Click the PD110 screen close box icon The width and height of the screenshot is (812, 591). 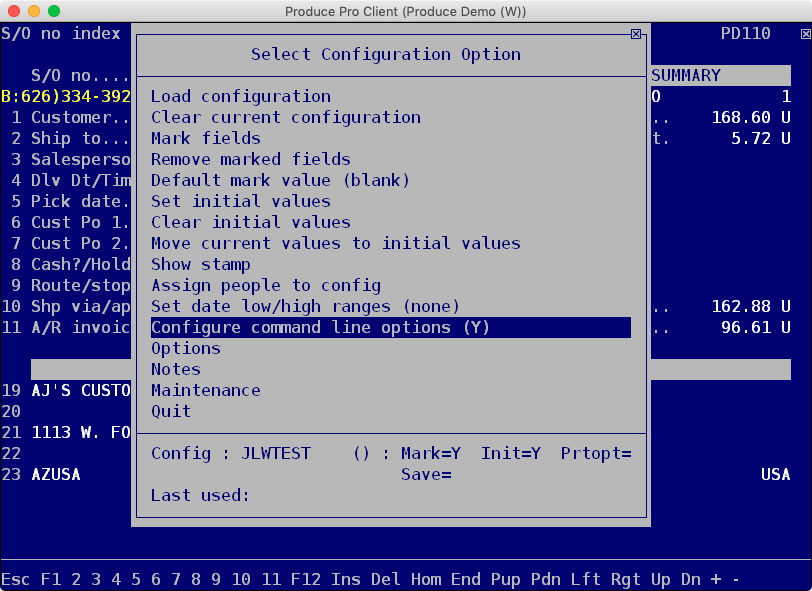click(806, 34)
